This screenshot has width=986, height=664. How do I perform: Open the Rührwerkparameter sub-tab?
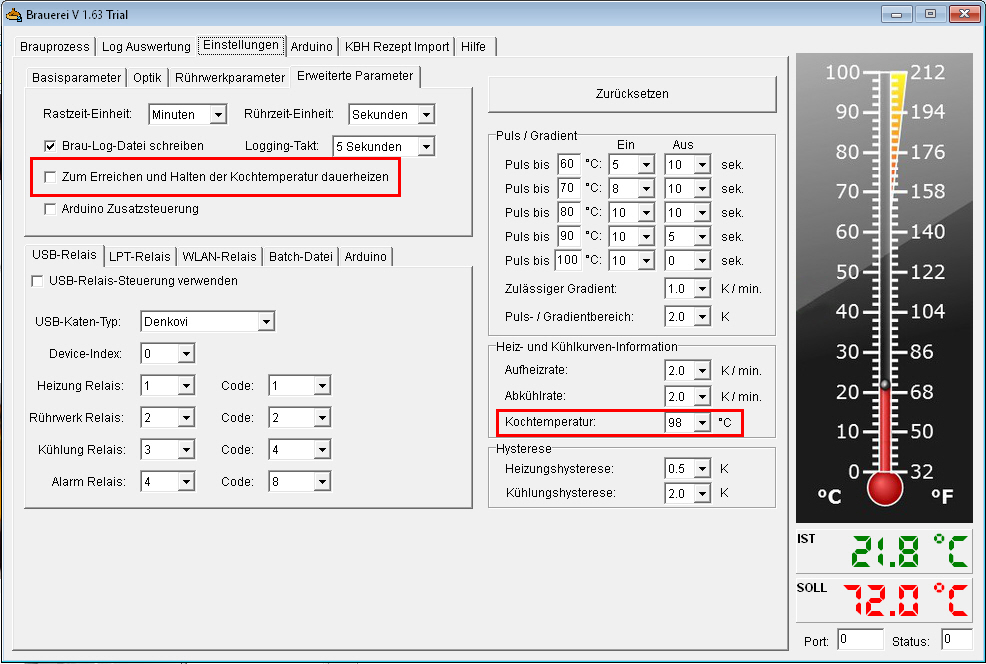(229, 78)
